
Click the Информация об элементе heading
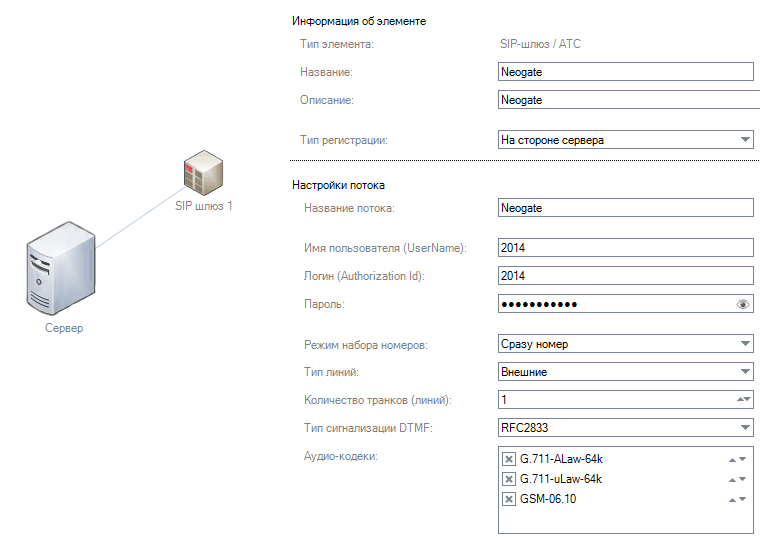359,21
